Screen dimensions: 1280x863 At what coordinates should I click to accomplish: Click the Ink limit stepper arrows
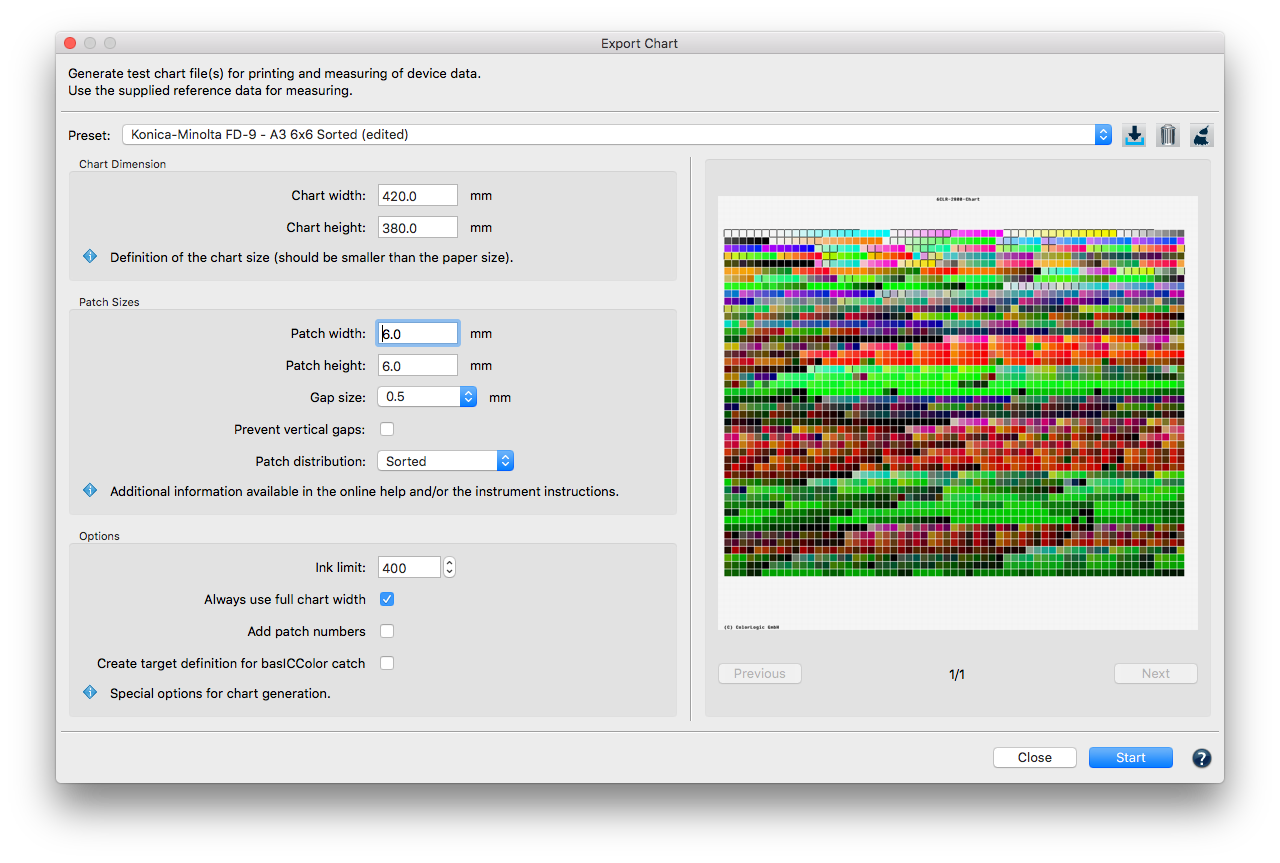449,567
